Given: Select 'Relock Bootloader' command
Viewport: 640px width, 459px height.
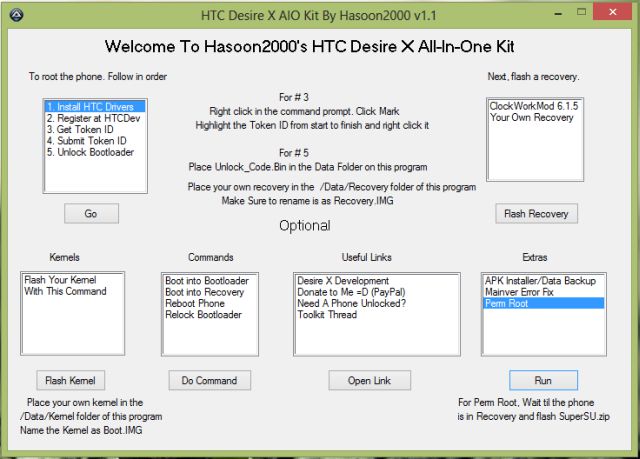Looking at the screenshot, I should 210,315.
